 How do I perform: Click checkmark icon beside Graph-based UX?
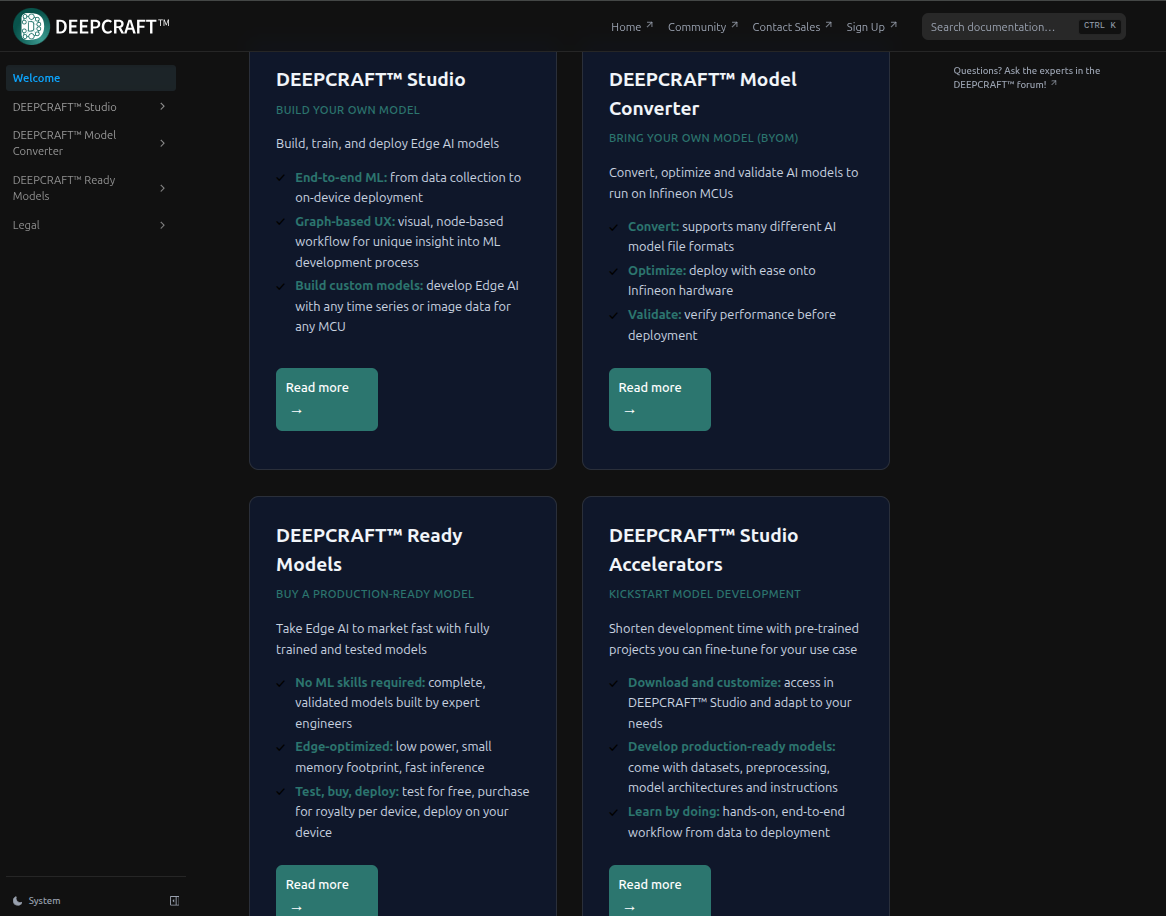280,222
